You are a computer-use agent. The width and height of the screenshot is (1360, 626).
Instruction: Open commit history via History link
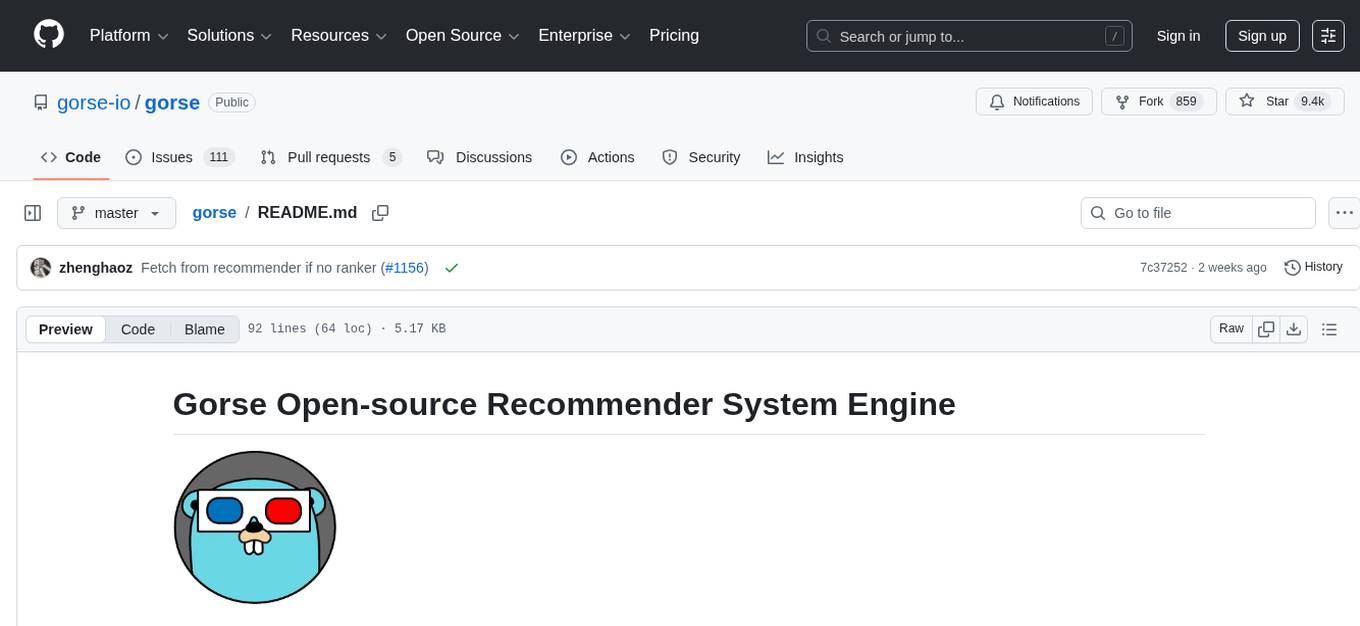point(1313,267)
